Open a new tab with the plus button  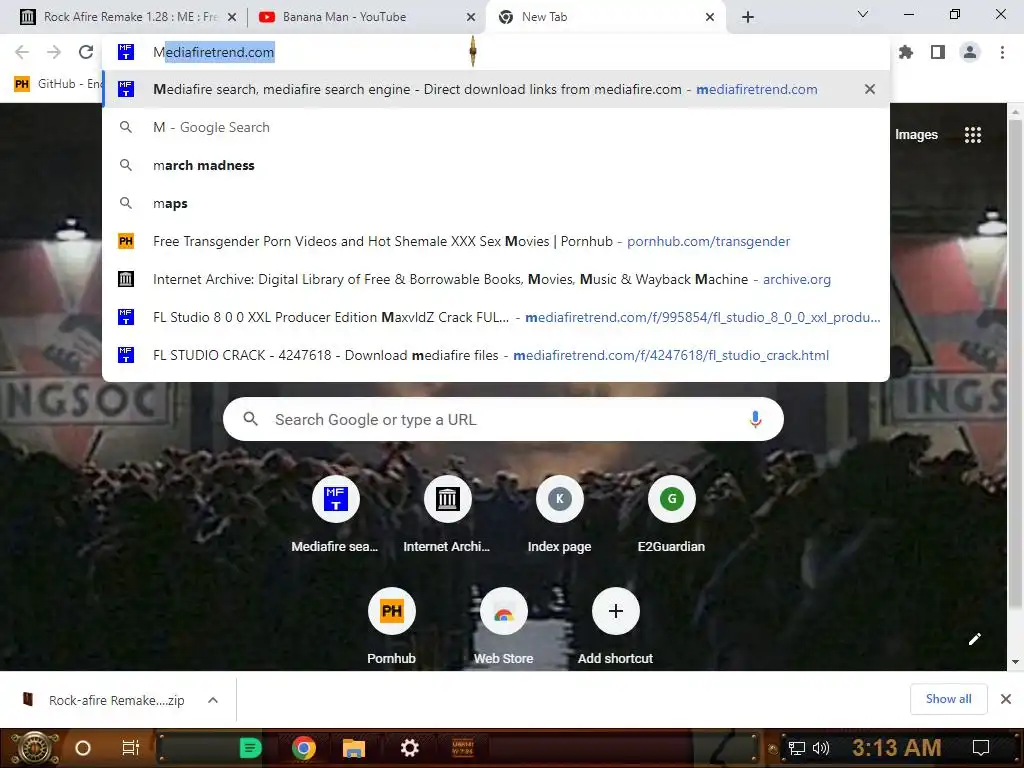(748, 17)
